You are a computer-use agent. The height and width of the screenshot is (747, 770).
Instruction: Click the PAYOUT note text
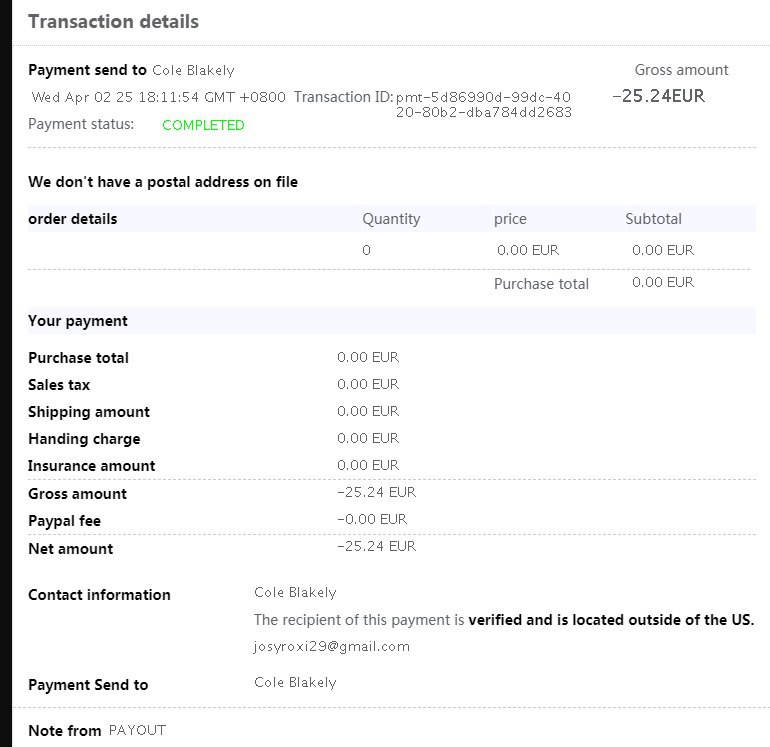coord(137,730)
